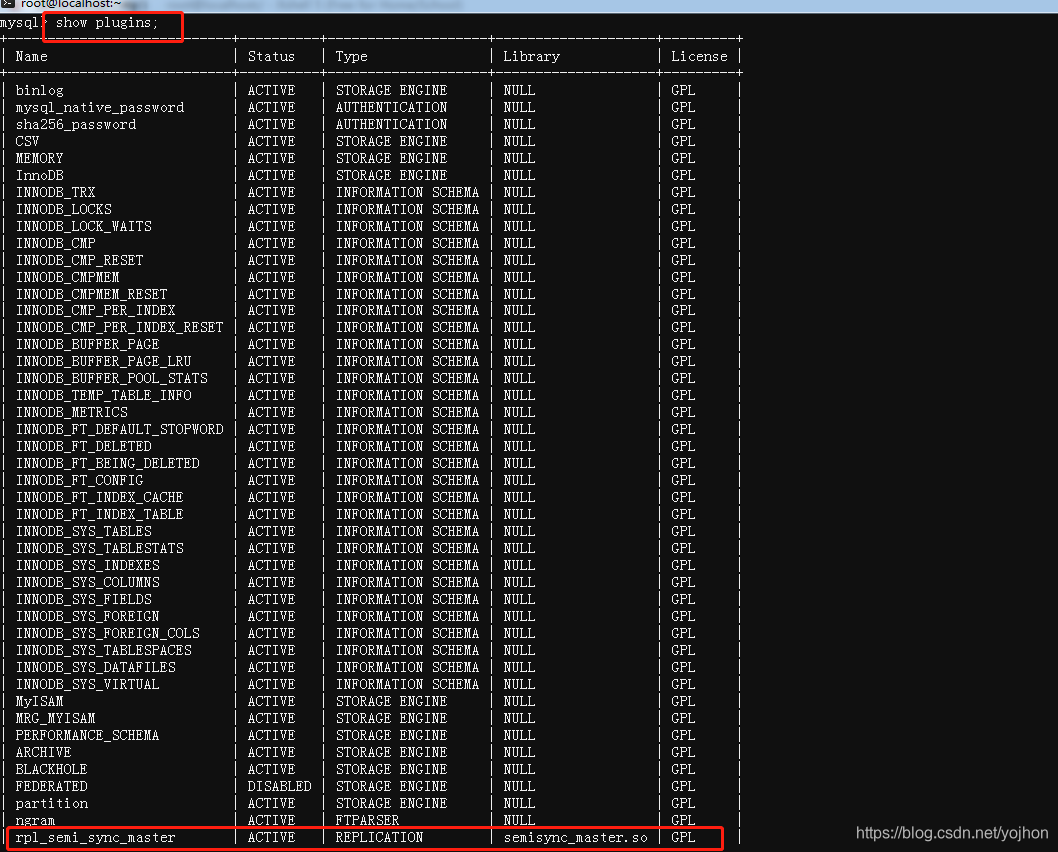Image resolution: width=1058 pixels, height=852 pixels.
Task: Click the terminal icon in the title bar
Action: [10, 5]
